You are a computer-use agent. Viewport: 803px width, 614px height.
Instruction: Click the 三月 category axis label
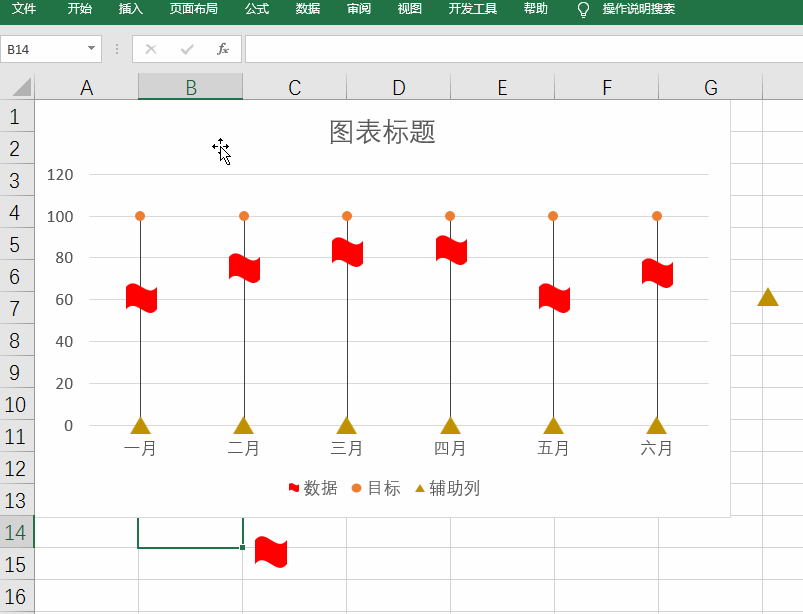click(x=347, y=448)
